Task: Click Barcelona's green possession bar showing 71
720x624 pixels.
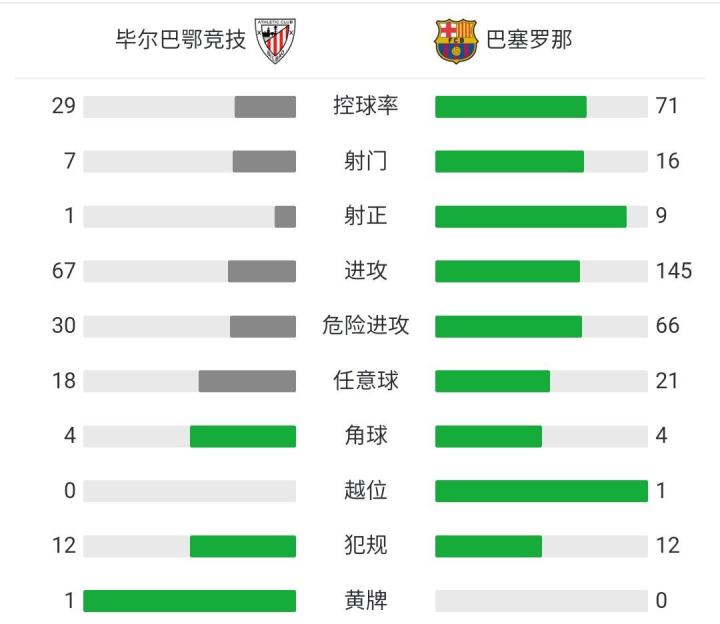Action: (510, 106)
